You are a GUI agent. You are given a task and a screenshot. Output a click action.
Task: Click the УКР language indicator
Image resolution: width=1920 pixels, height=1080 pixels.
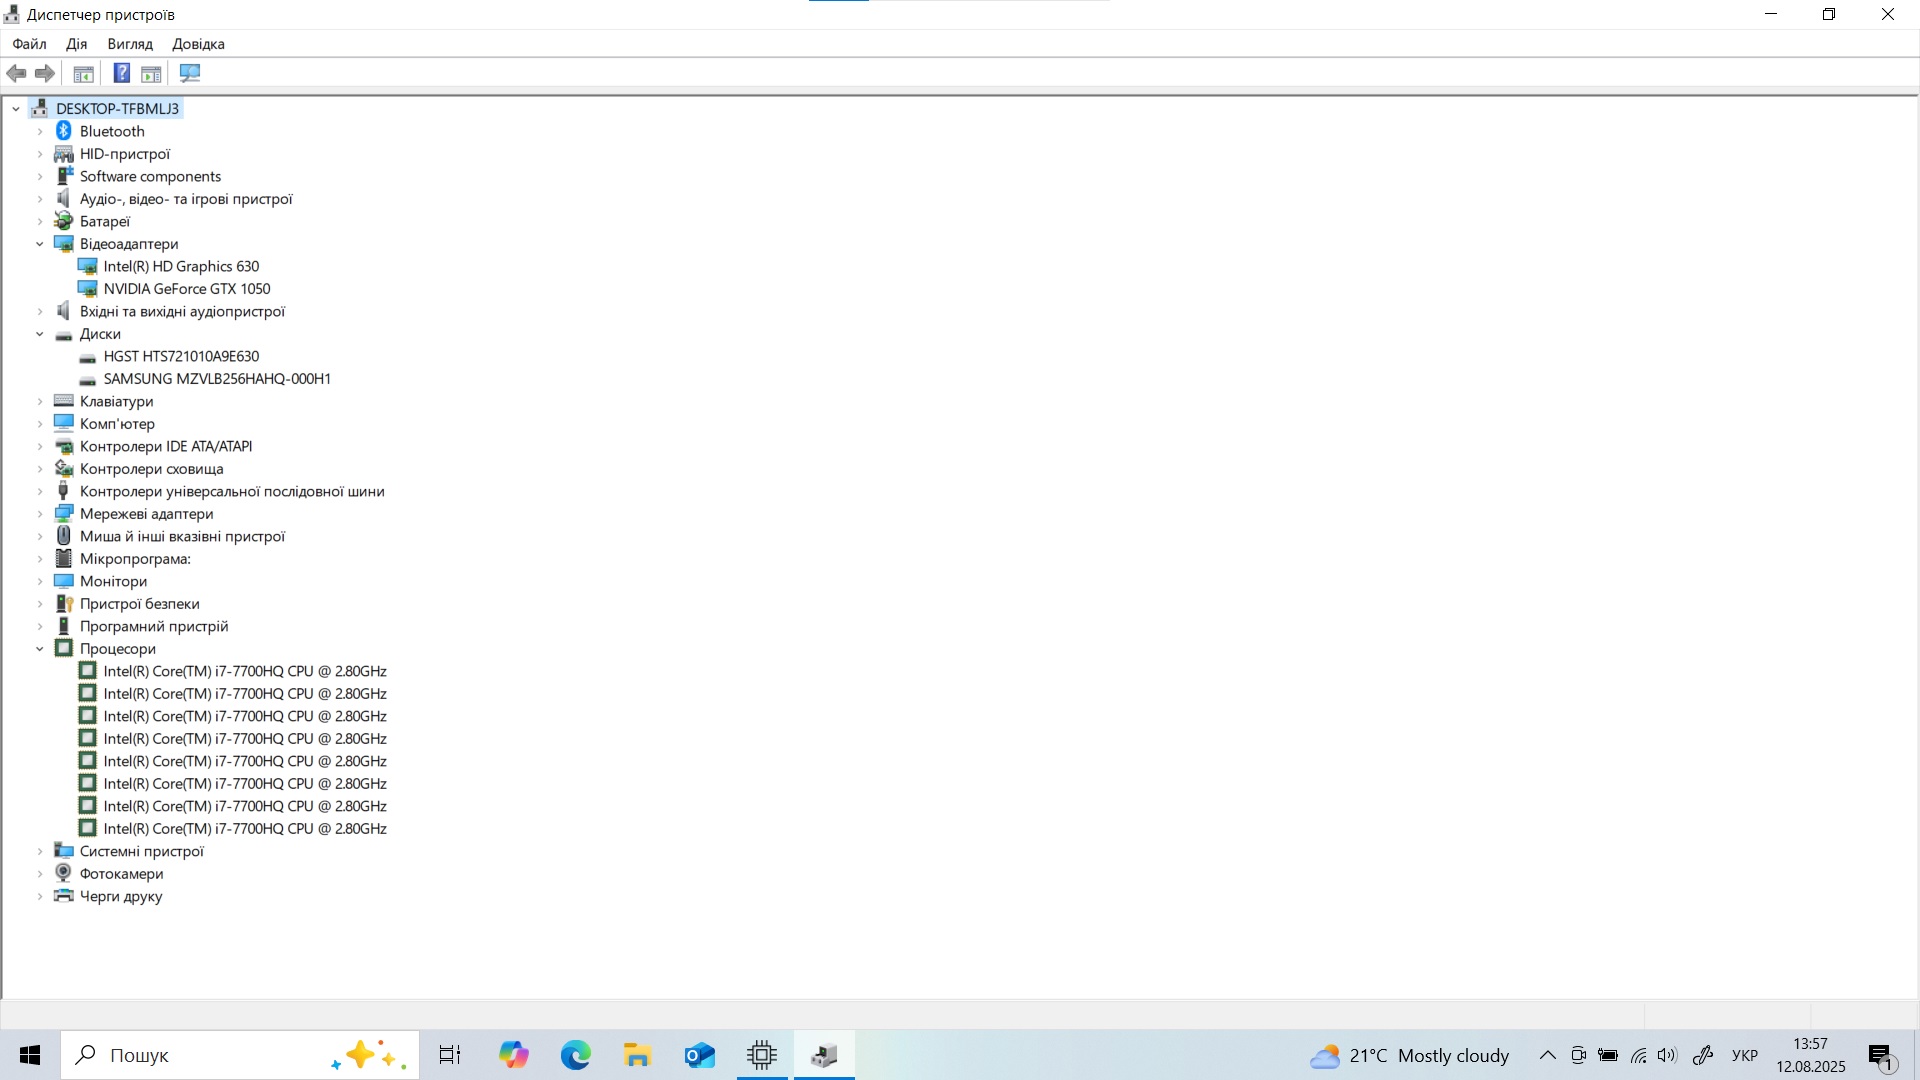[x=1745, y=1056]
